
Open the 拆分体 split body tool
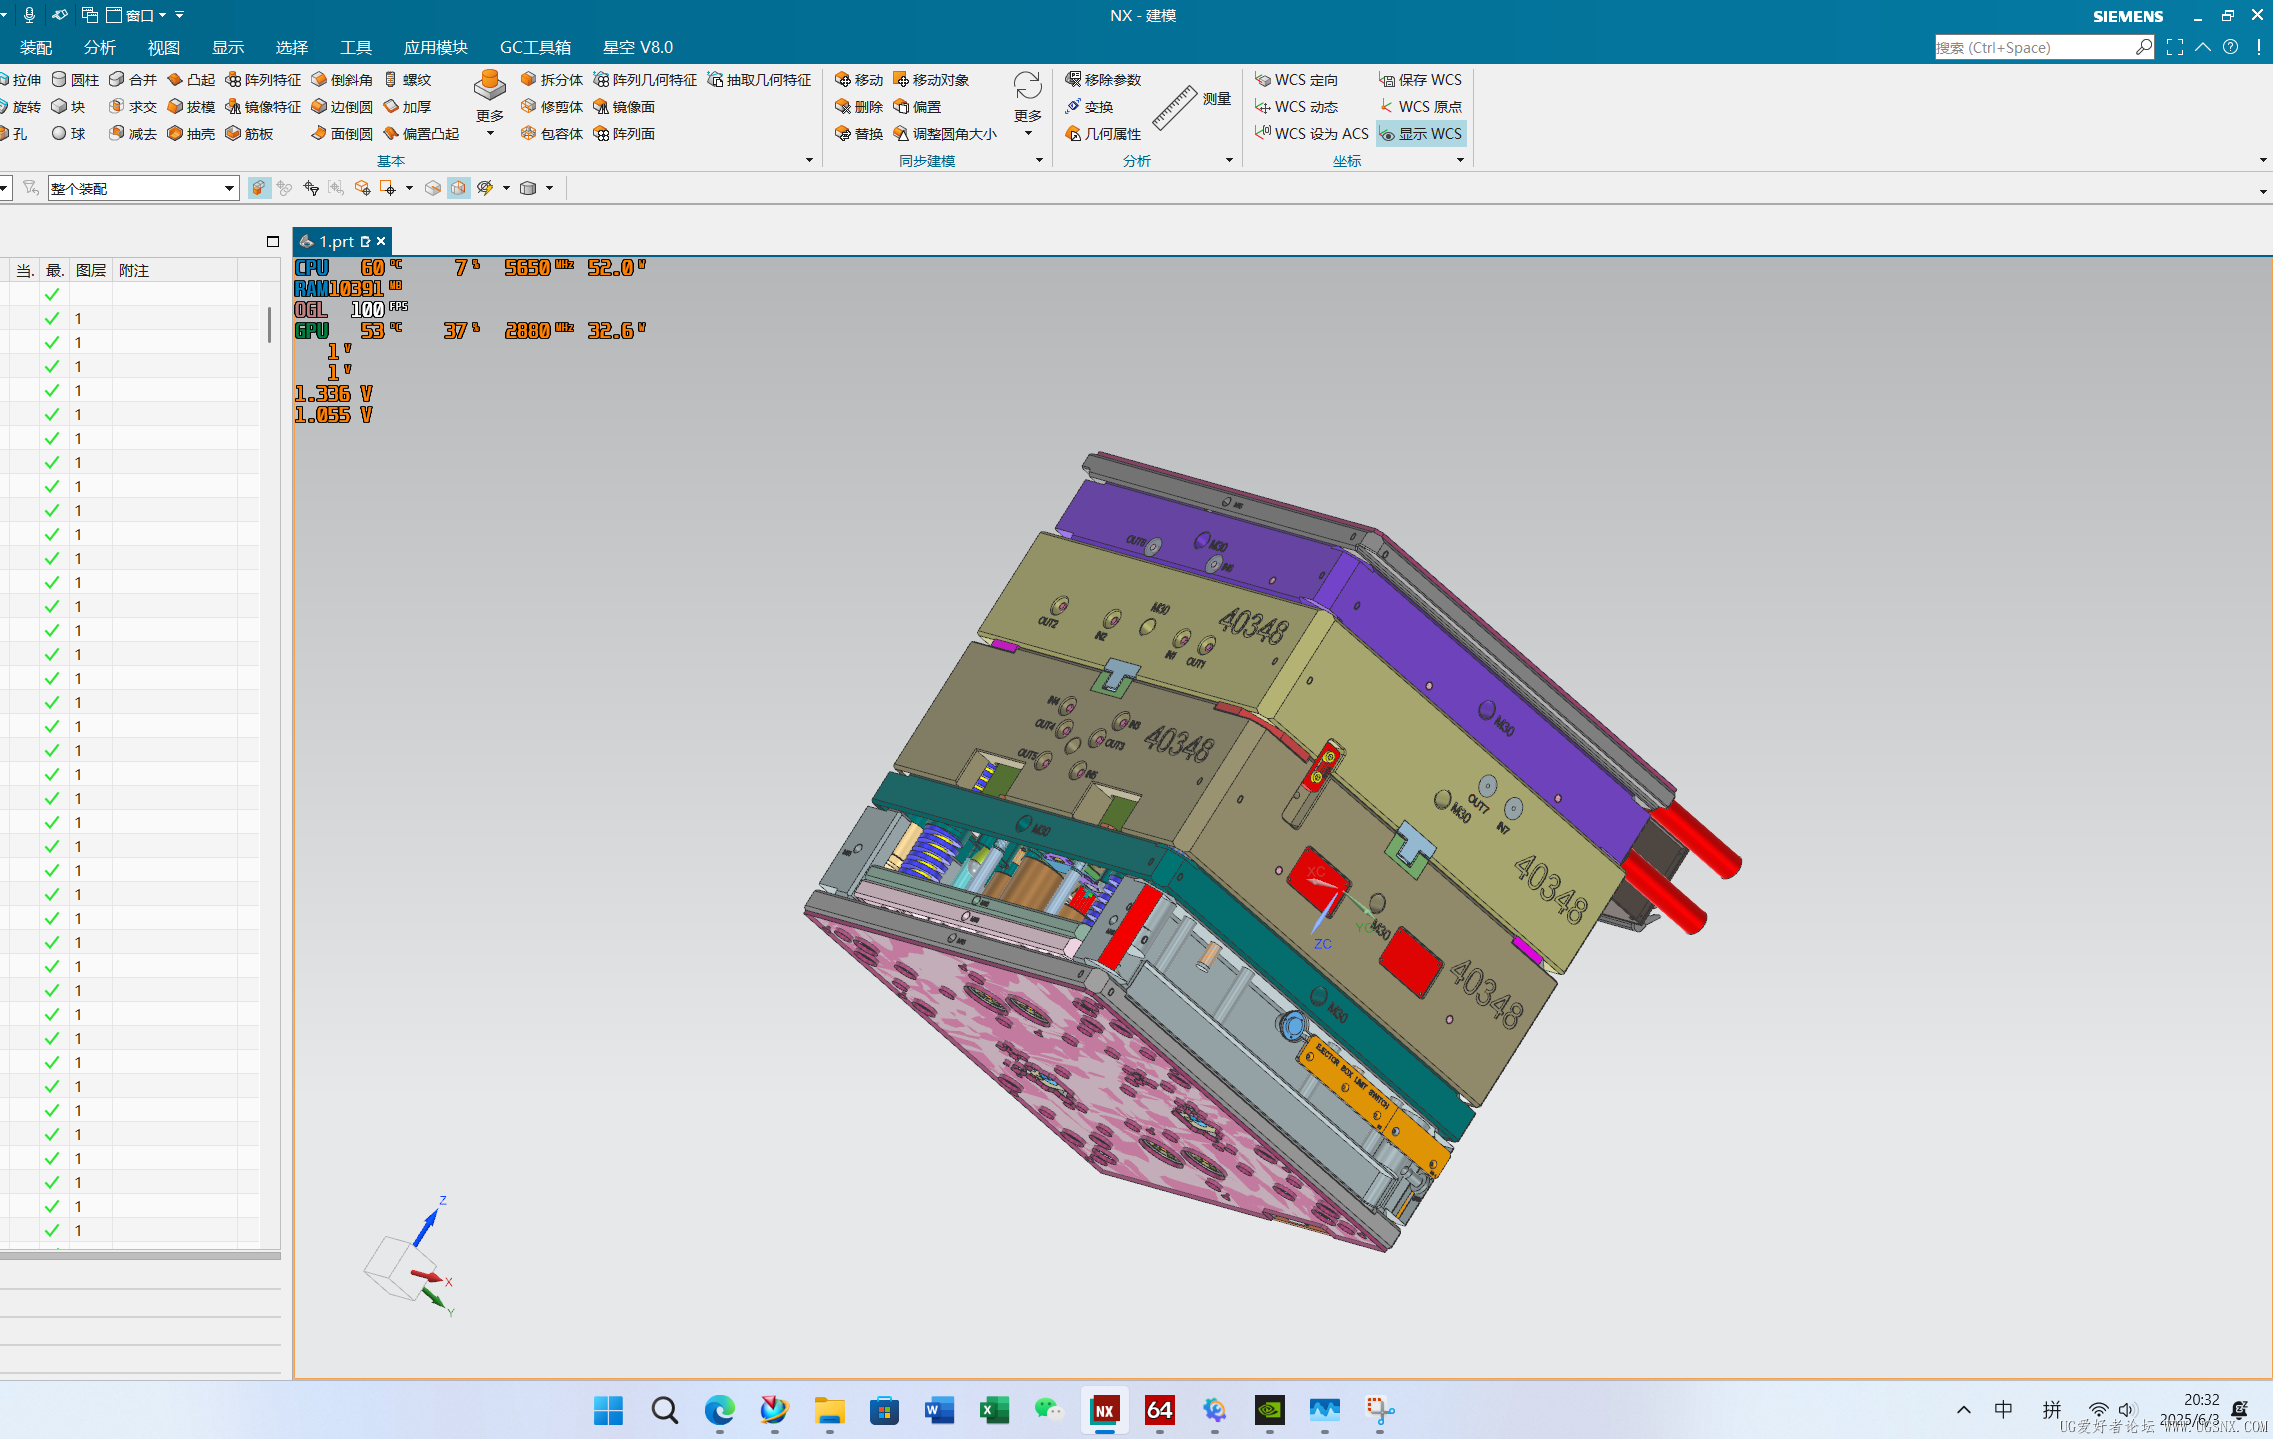click(x=552, y=80)
